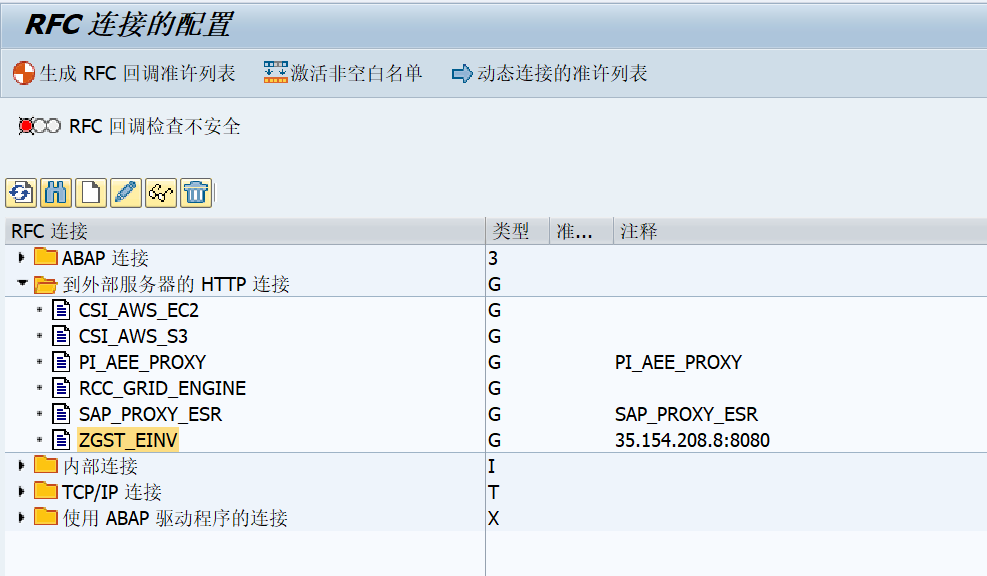Image resolution: width=987 pixels, height=576 pixels.
Task: Click the refresh icon in the toolbar
Action: coord(21,193)
